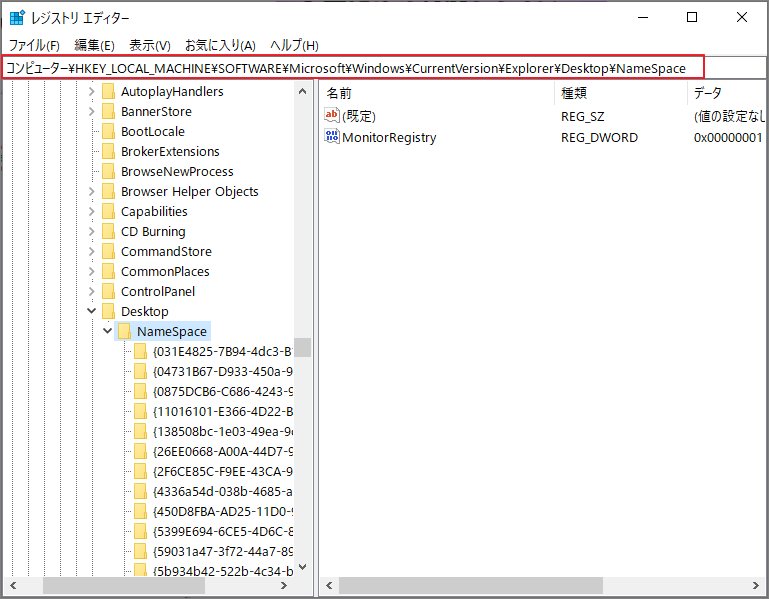This screenshot has width=769, height=599.
Task: Click the 0x00000001 data cell
Action: click(x=728, y=137)
